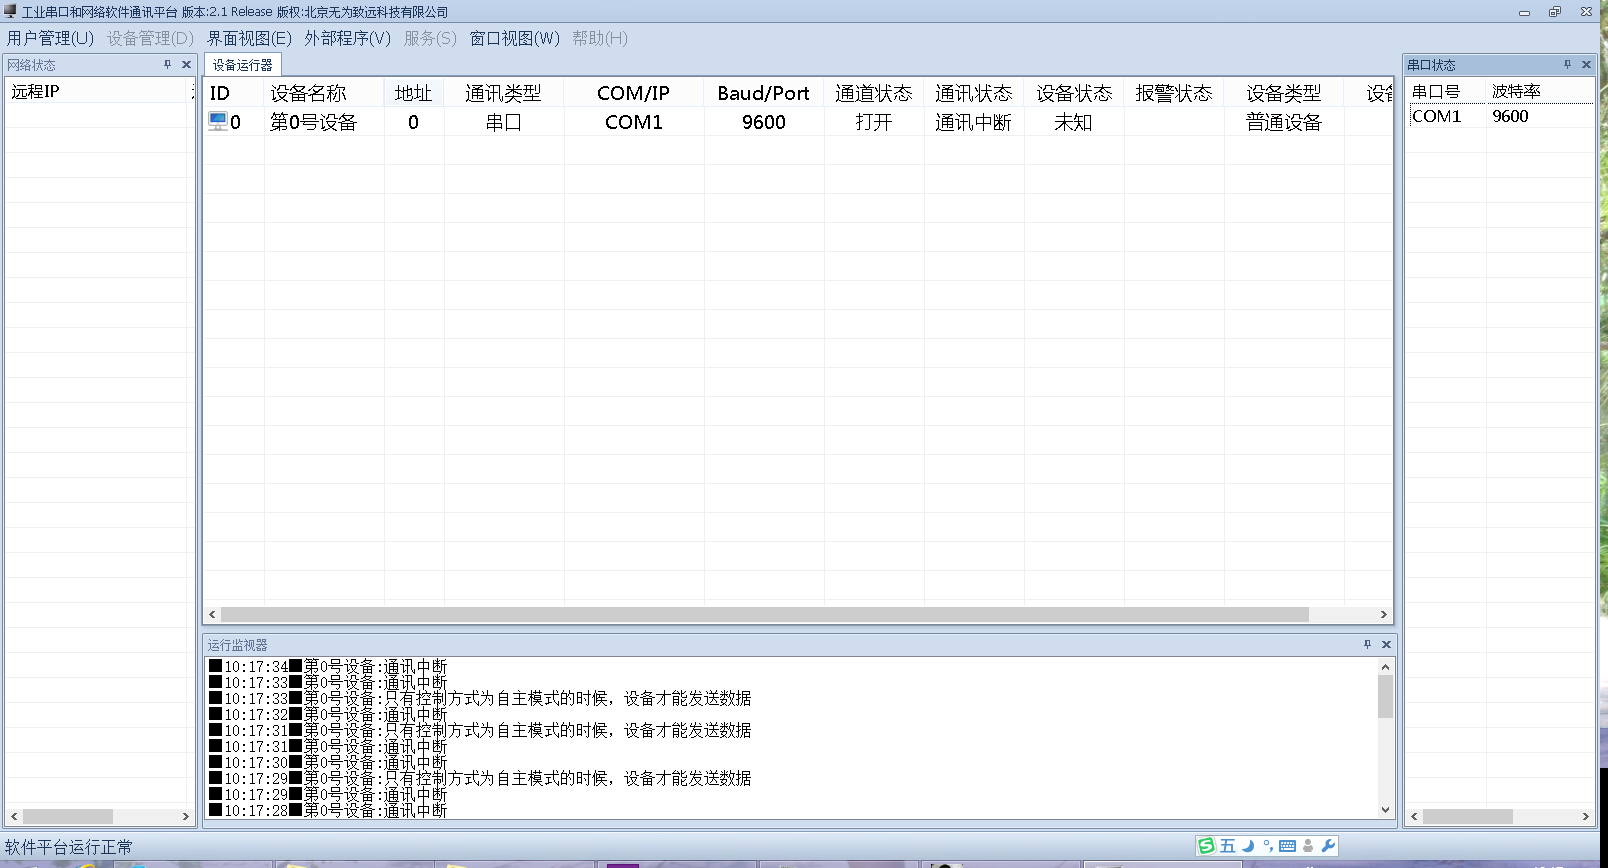Screen dimensions: 1608x868
Task: Open the 设备管理(D) menu
Action: click(x=150, y=38)
